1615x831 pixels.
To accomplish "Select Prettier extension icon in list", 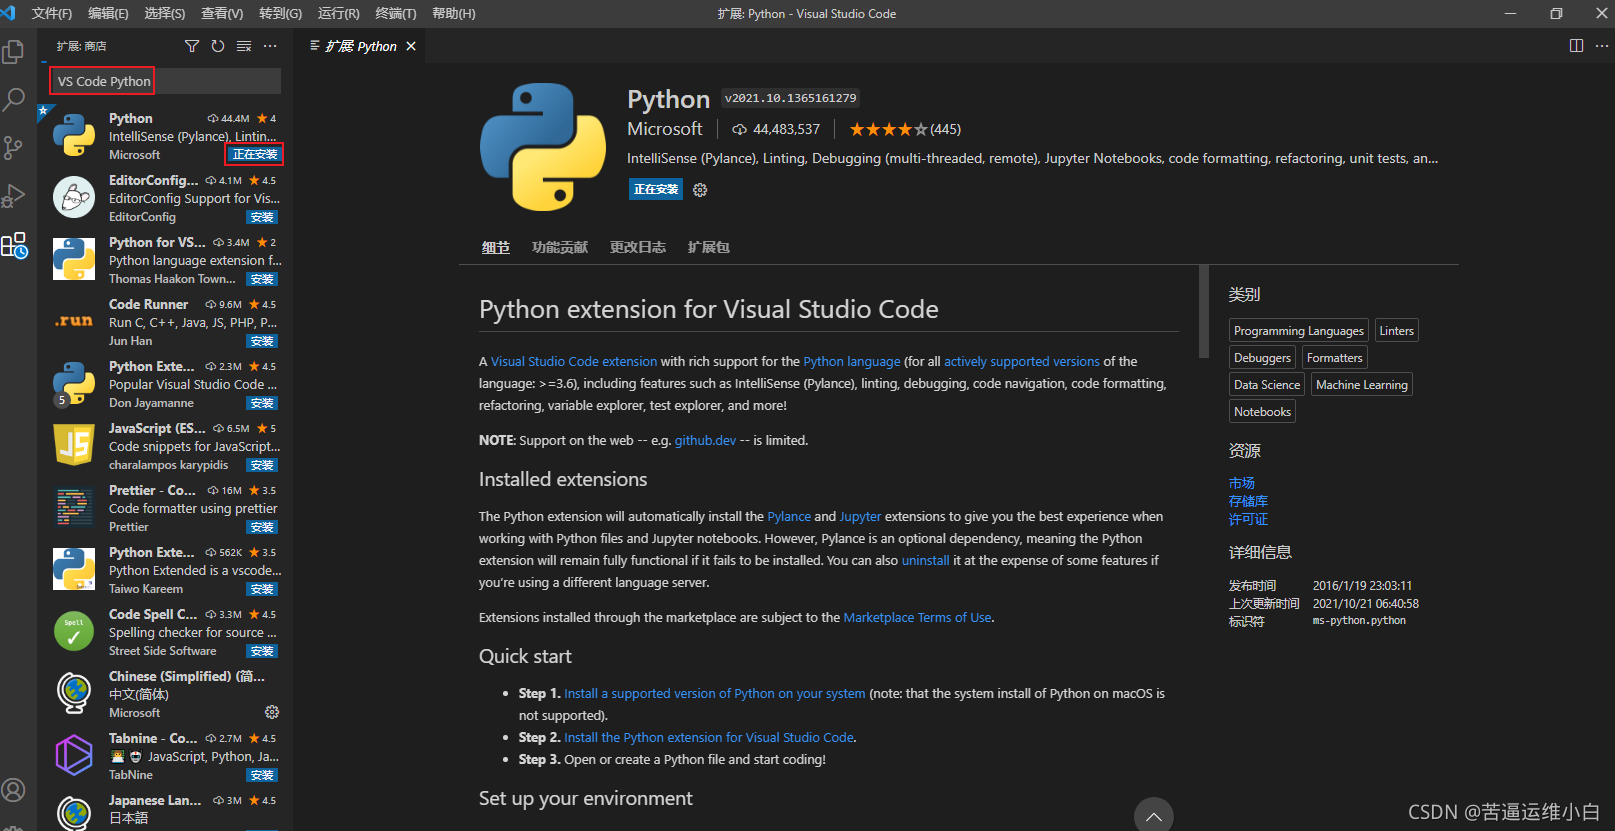I will [74, 507].
